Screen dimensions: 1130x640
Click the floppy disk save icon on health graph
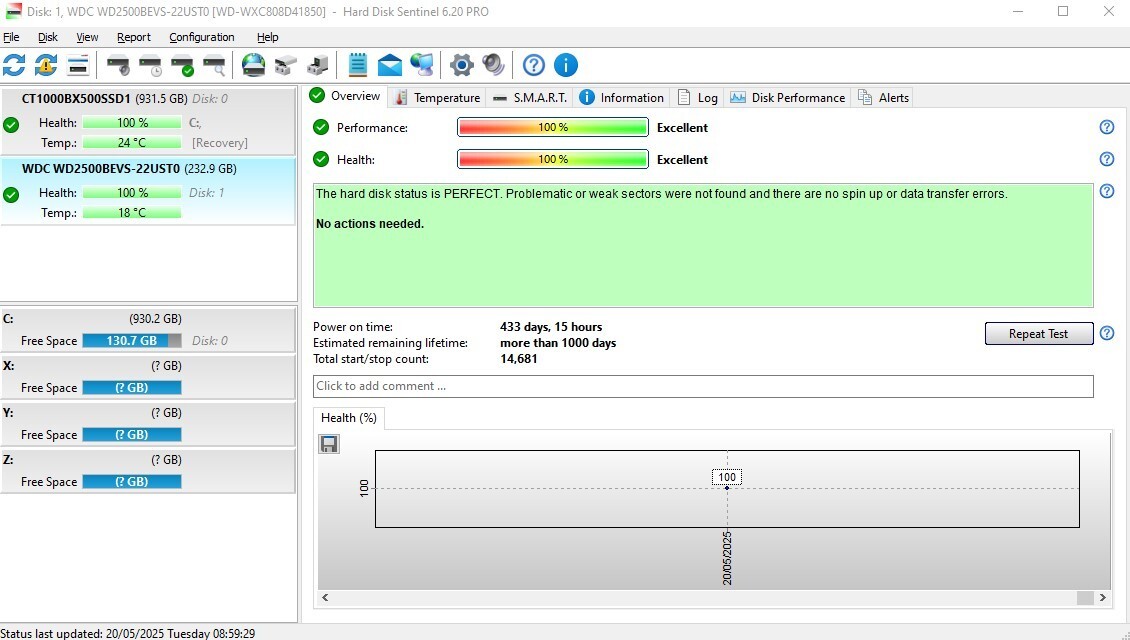coord(329,444)
